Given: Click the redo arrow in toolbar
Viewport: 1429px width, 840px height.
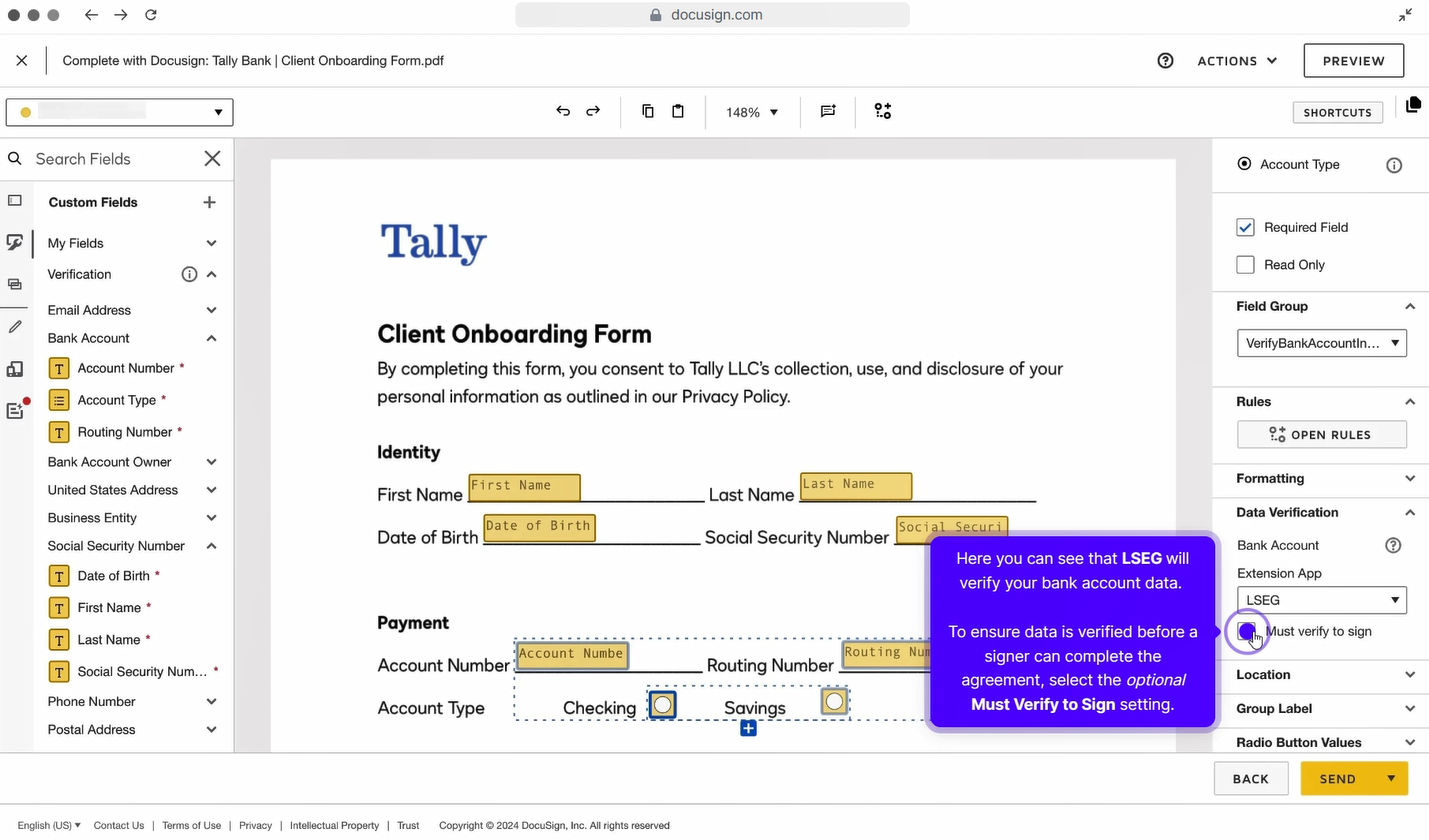Looking at the screenshot, I should point(593,111).
